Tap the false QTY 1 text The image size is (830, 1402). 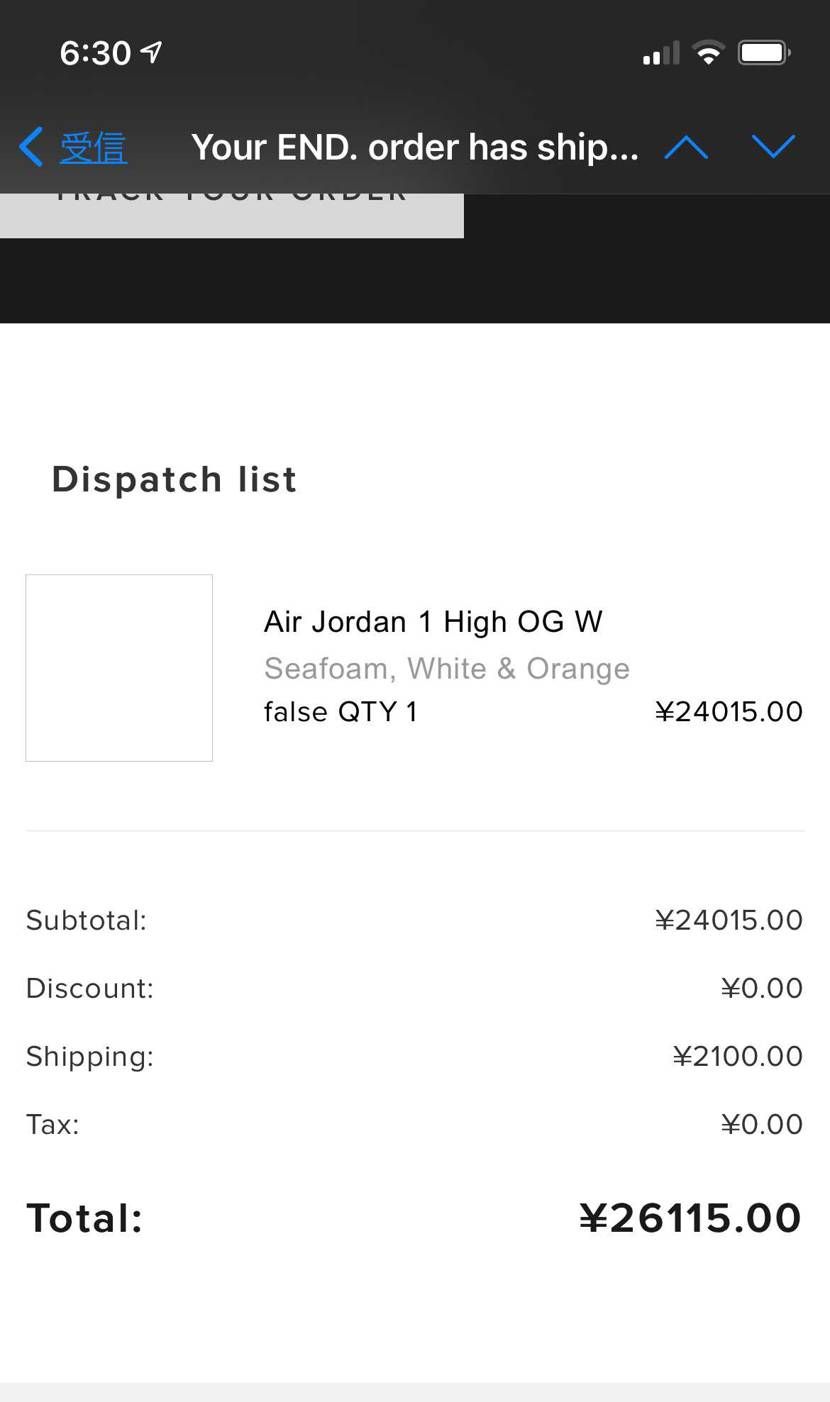[x=340, y=712]
